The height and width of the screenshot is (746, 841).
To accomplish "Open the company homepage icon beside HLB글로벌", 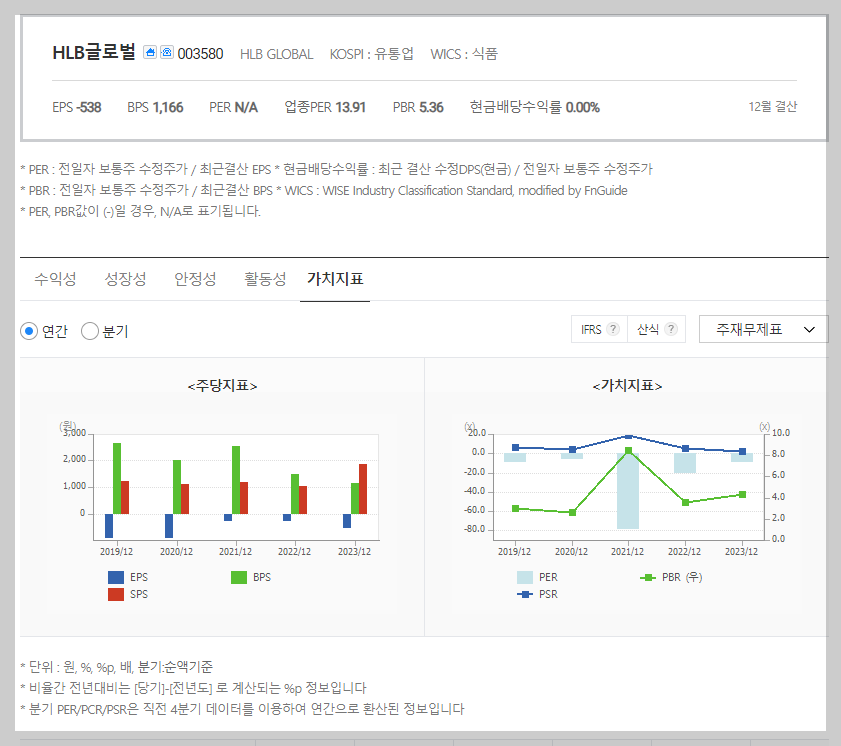I will (150, 52).
